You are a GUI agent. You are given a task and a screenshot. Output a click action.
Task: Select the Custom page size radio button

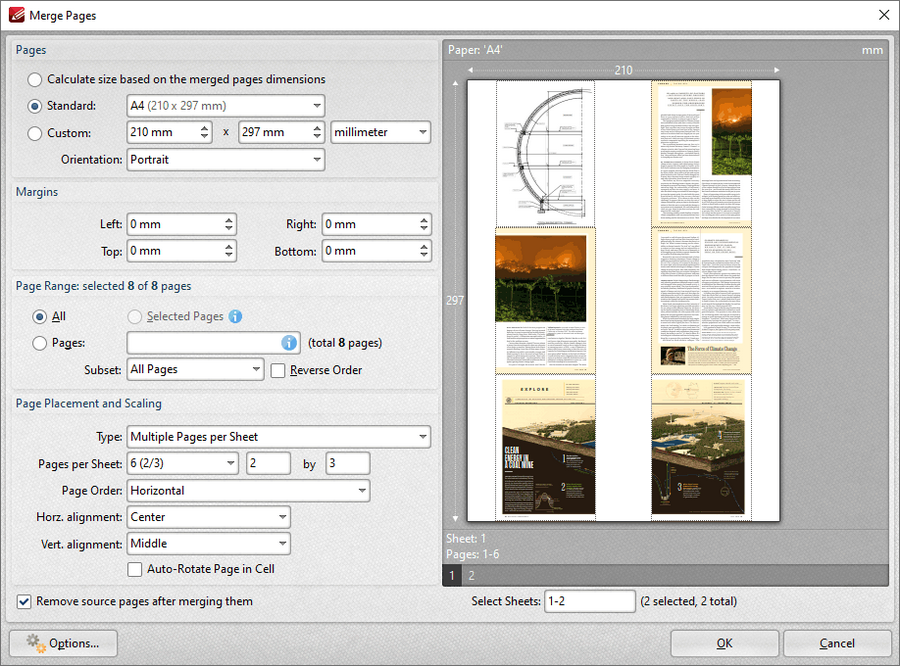pos(34,133)
